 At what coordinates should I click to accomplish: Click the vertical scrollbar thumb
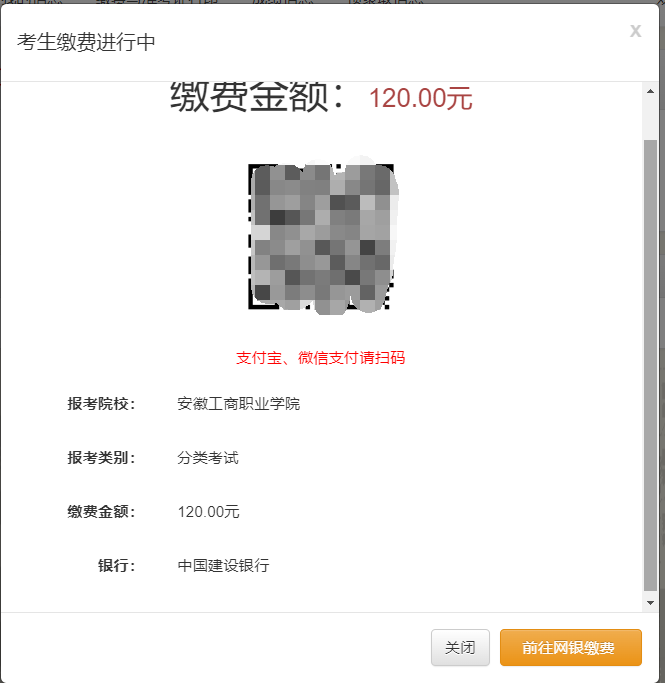click(x=650, y=365)
